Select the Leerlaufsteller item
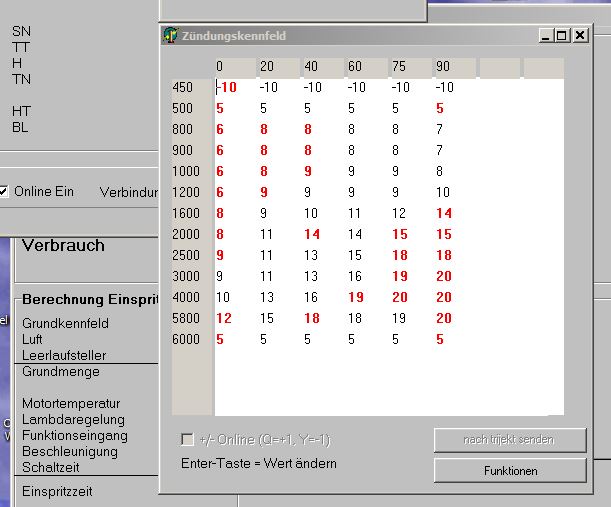The width and height of the screenshot is (611, 507). 63,355
